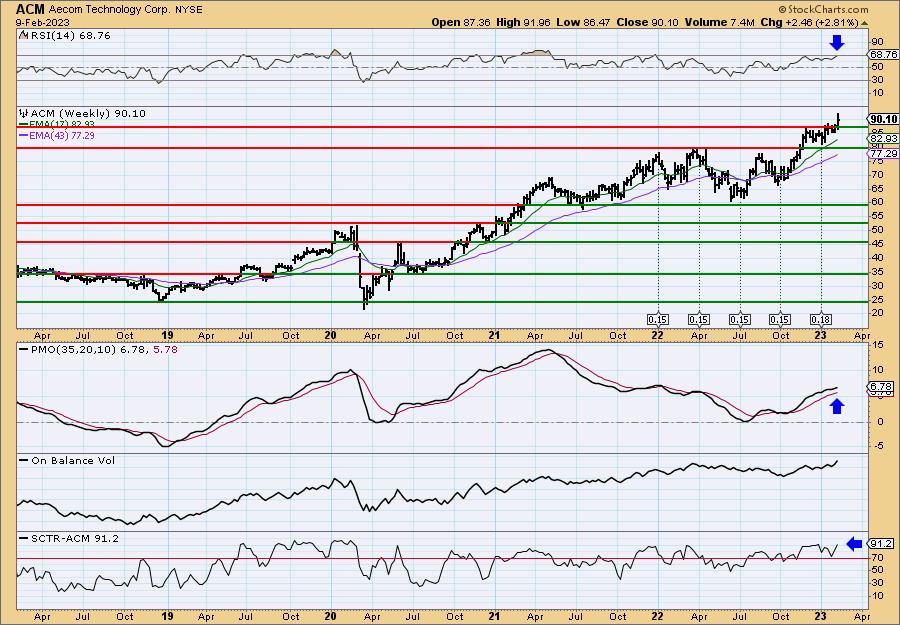The width and height of the screenshot is (900, 625).
Task: Click the ACM ticker symbol in the header
Action: click(x=30, y=9)
